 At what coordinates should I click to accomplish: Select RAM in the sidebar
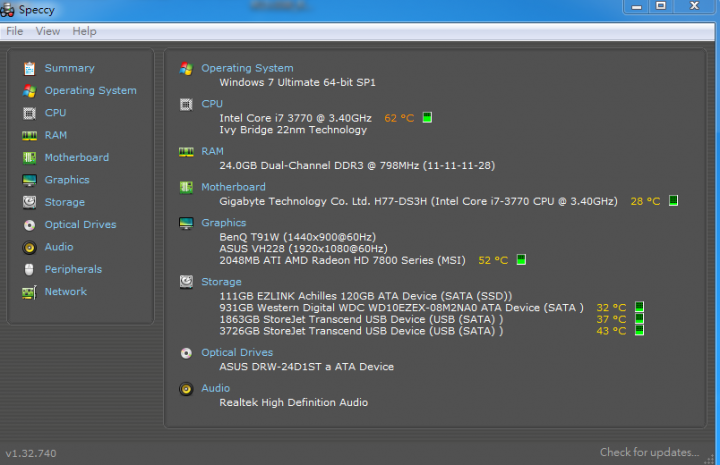coord(56,135)
